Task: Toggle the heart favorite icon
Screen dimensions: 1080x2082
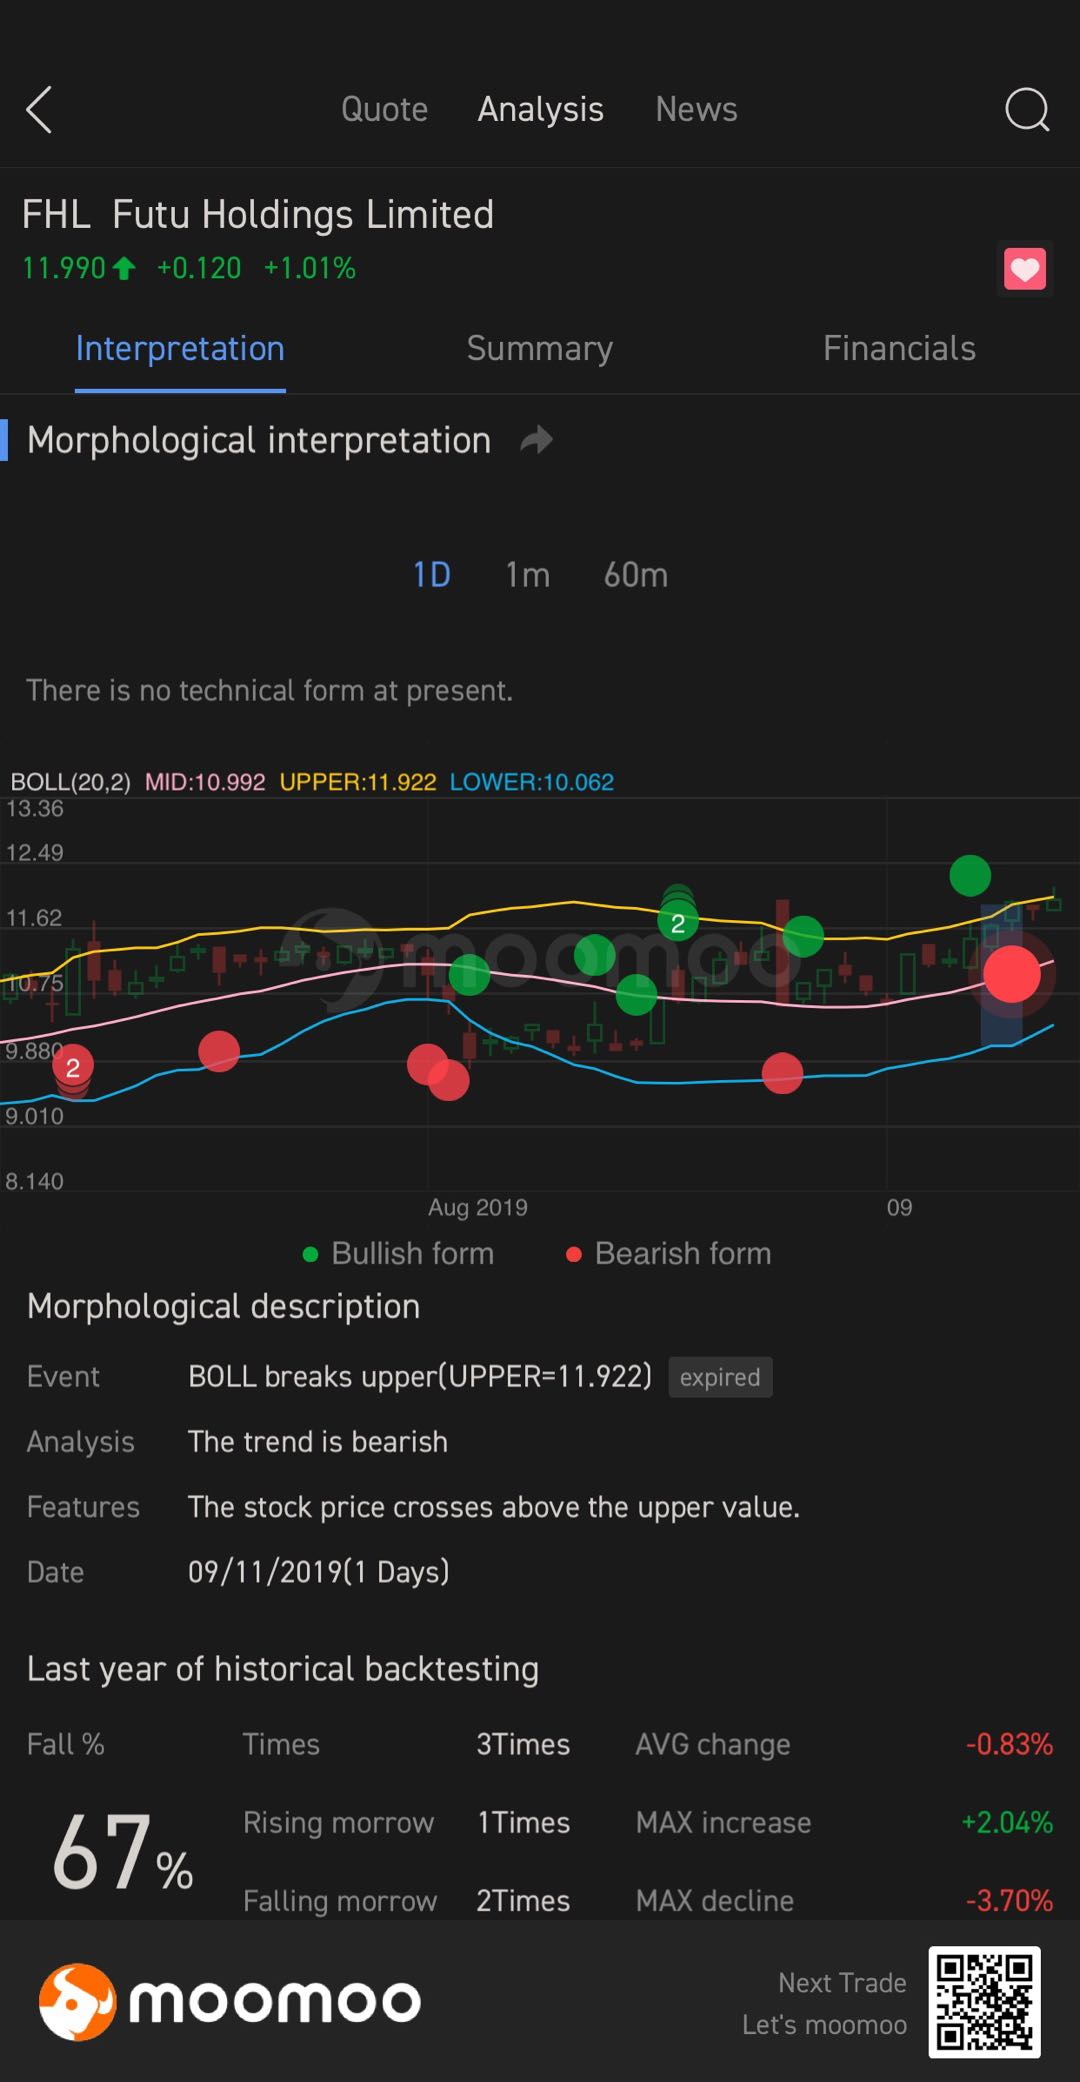Action: [x=1025, y=269]
